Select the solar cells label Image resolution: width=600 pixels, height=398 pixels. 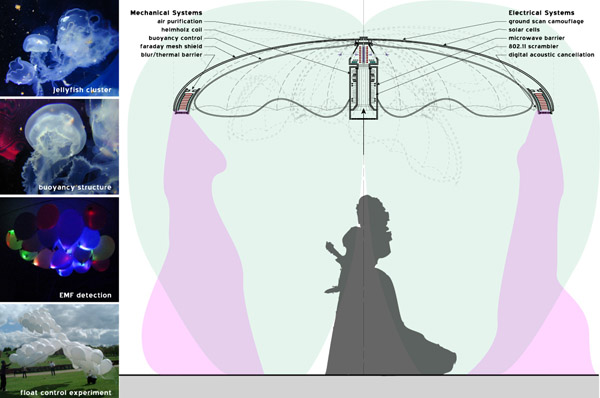pos(524,30)
